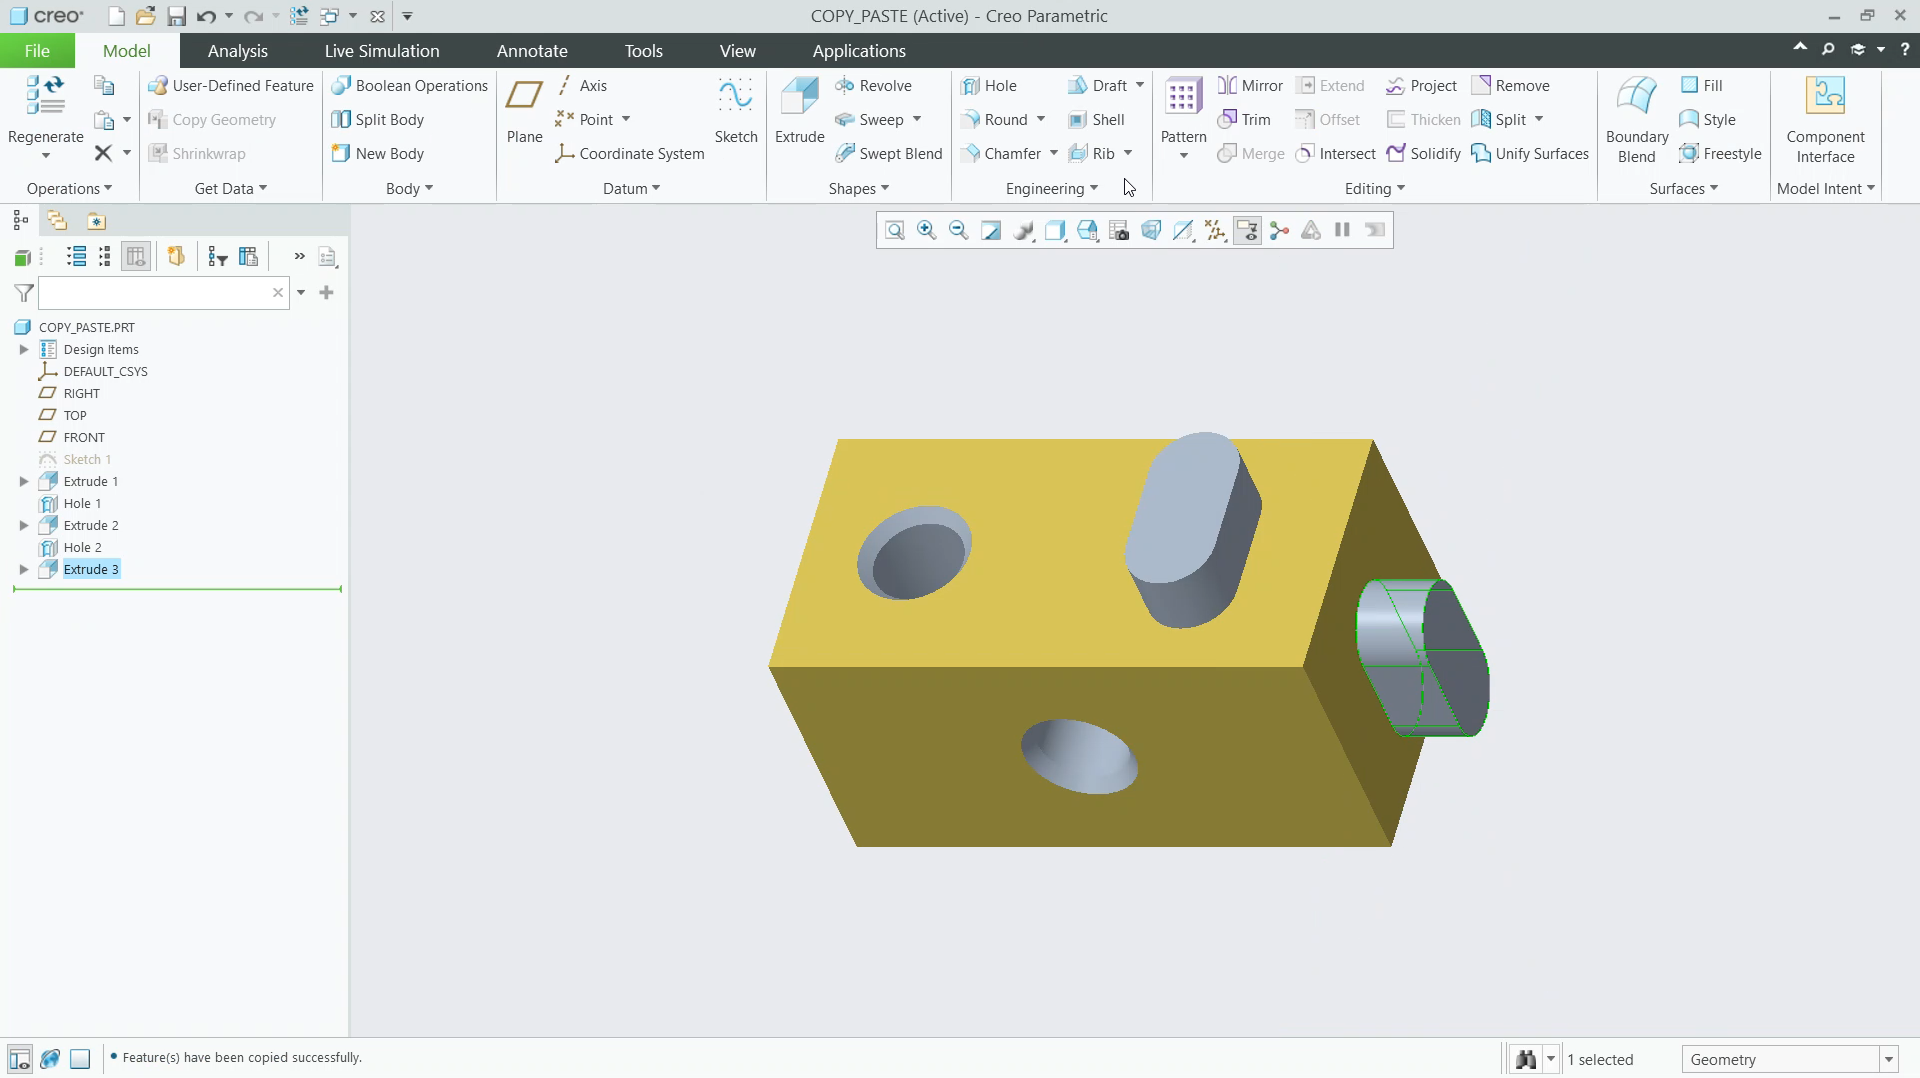This screenshot has height=1078, width=1920.
Task: Click the Mirror tool
Action: point(1250,86)
